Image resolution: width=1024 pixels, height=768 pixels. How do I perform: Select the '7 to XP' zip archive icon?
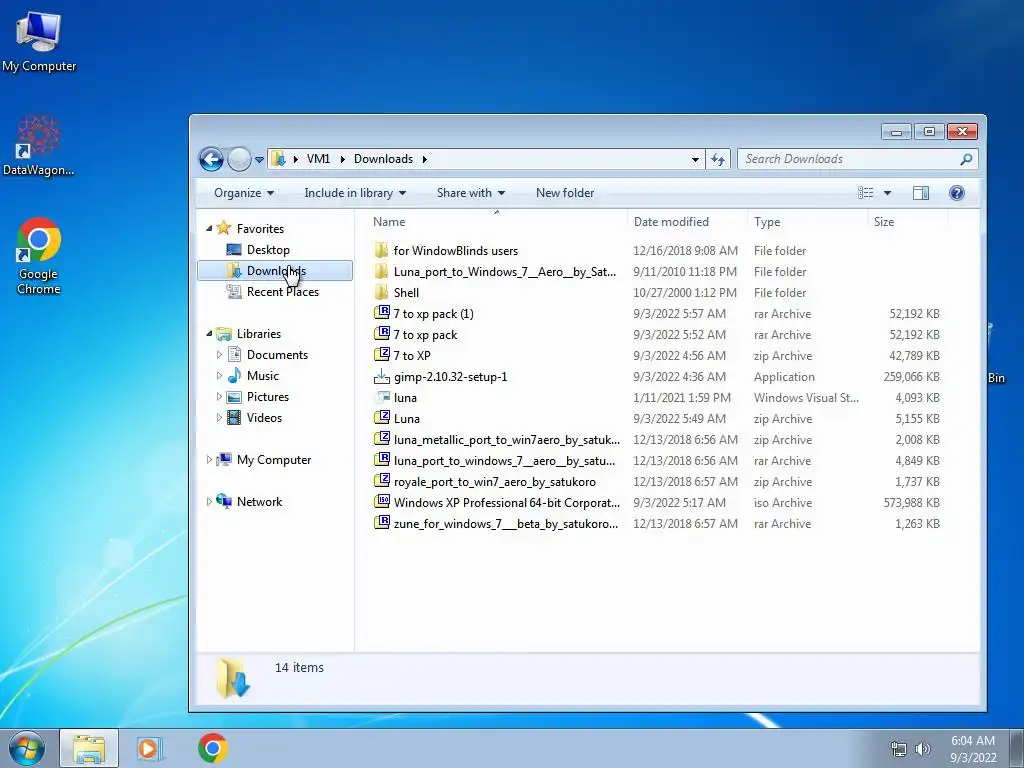pos(381,355)
